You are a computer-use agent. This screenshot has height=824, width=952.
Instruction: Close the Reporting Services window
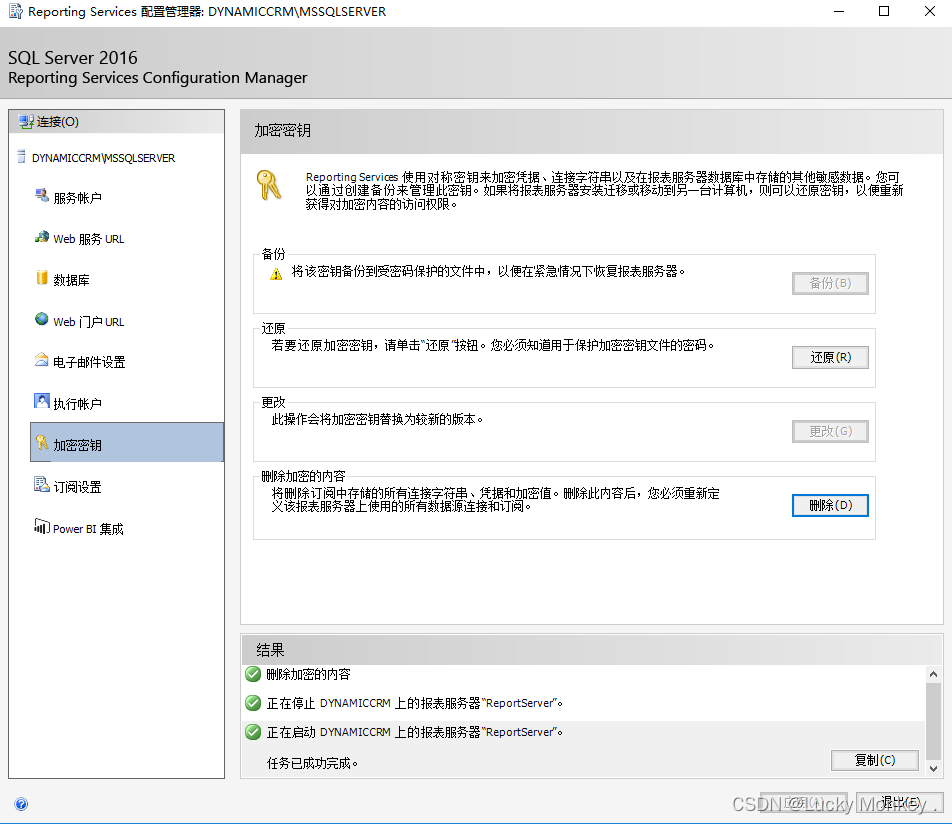click(x=930, y=12)
